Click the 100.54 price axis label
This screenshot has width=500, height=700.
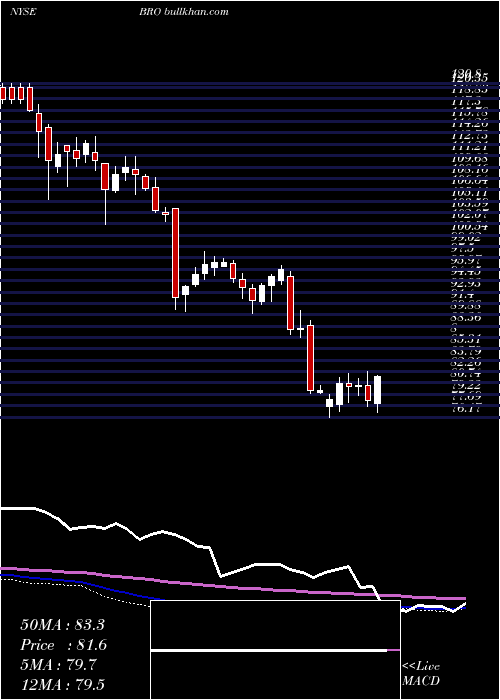468,227
